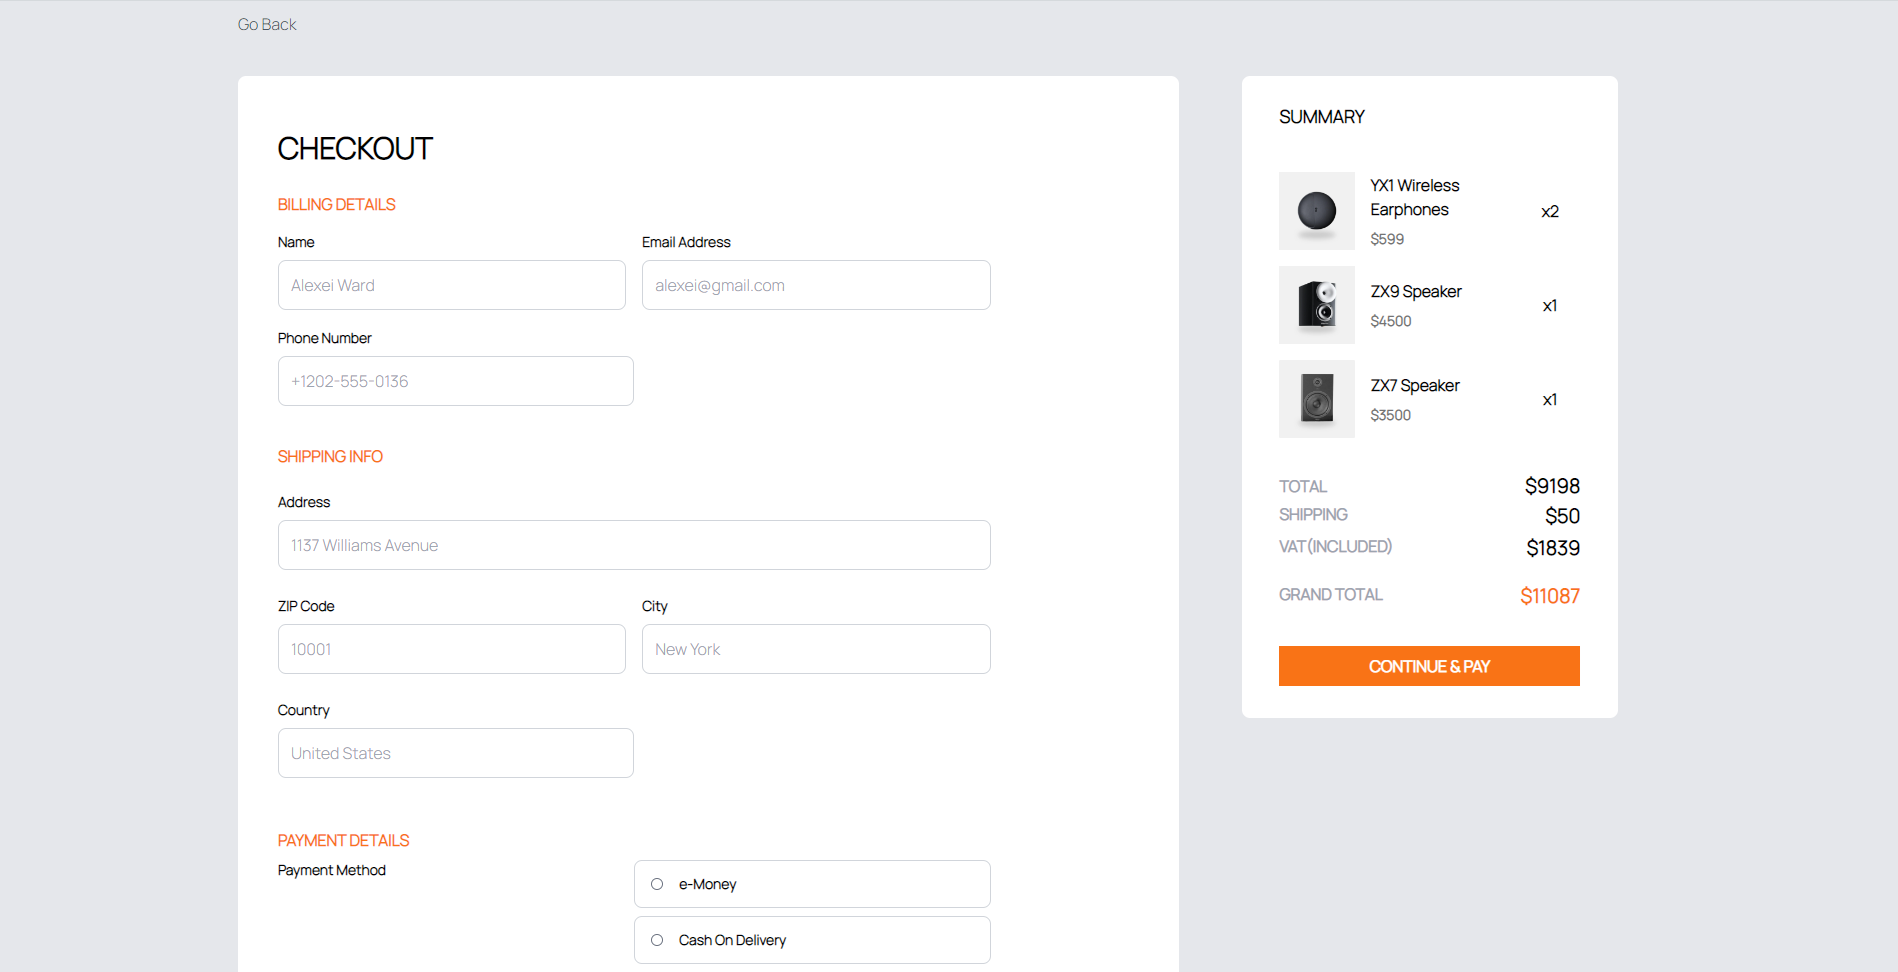Click the Name input field
1898x972 pixels.
tap(451, 285)
